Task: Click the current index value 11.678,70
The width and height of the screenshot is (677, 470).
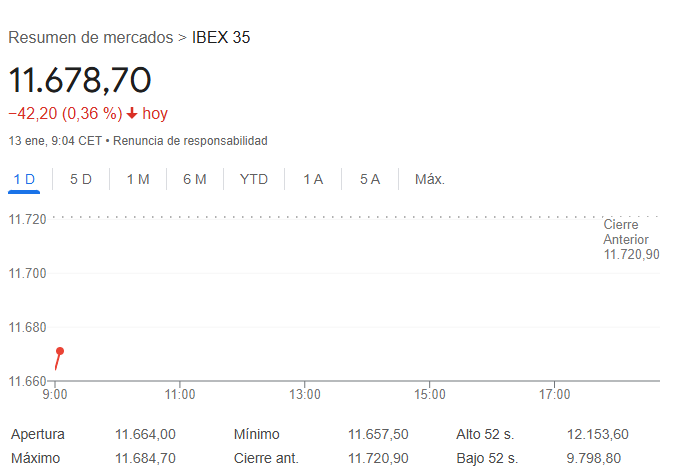Action: (80, 80)
